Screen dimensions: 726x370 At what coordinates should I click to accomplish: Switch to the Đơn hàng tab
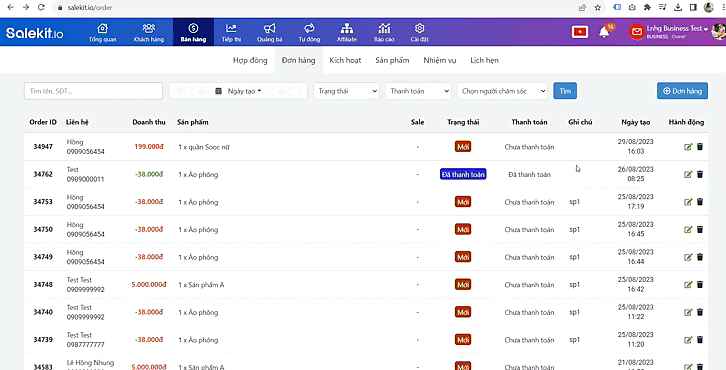click(298, 60)
